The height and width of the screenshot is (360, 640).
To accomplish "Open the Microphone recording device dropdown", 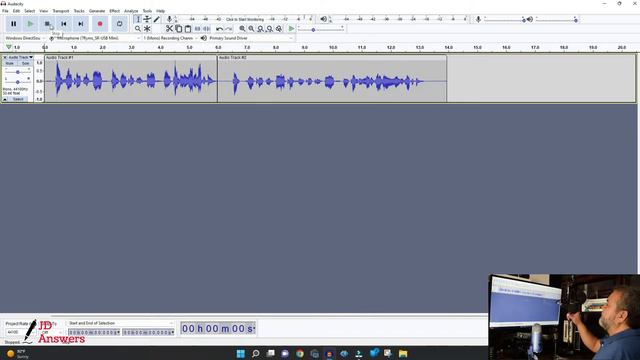I will tap(98, 38).
